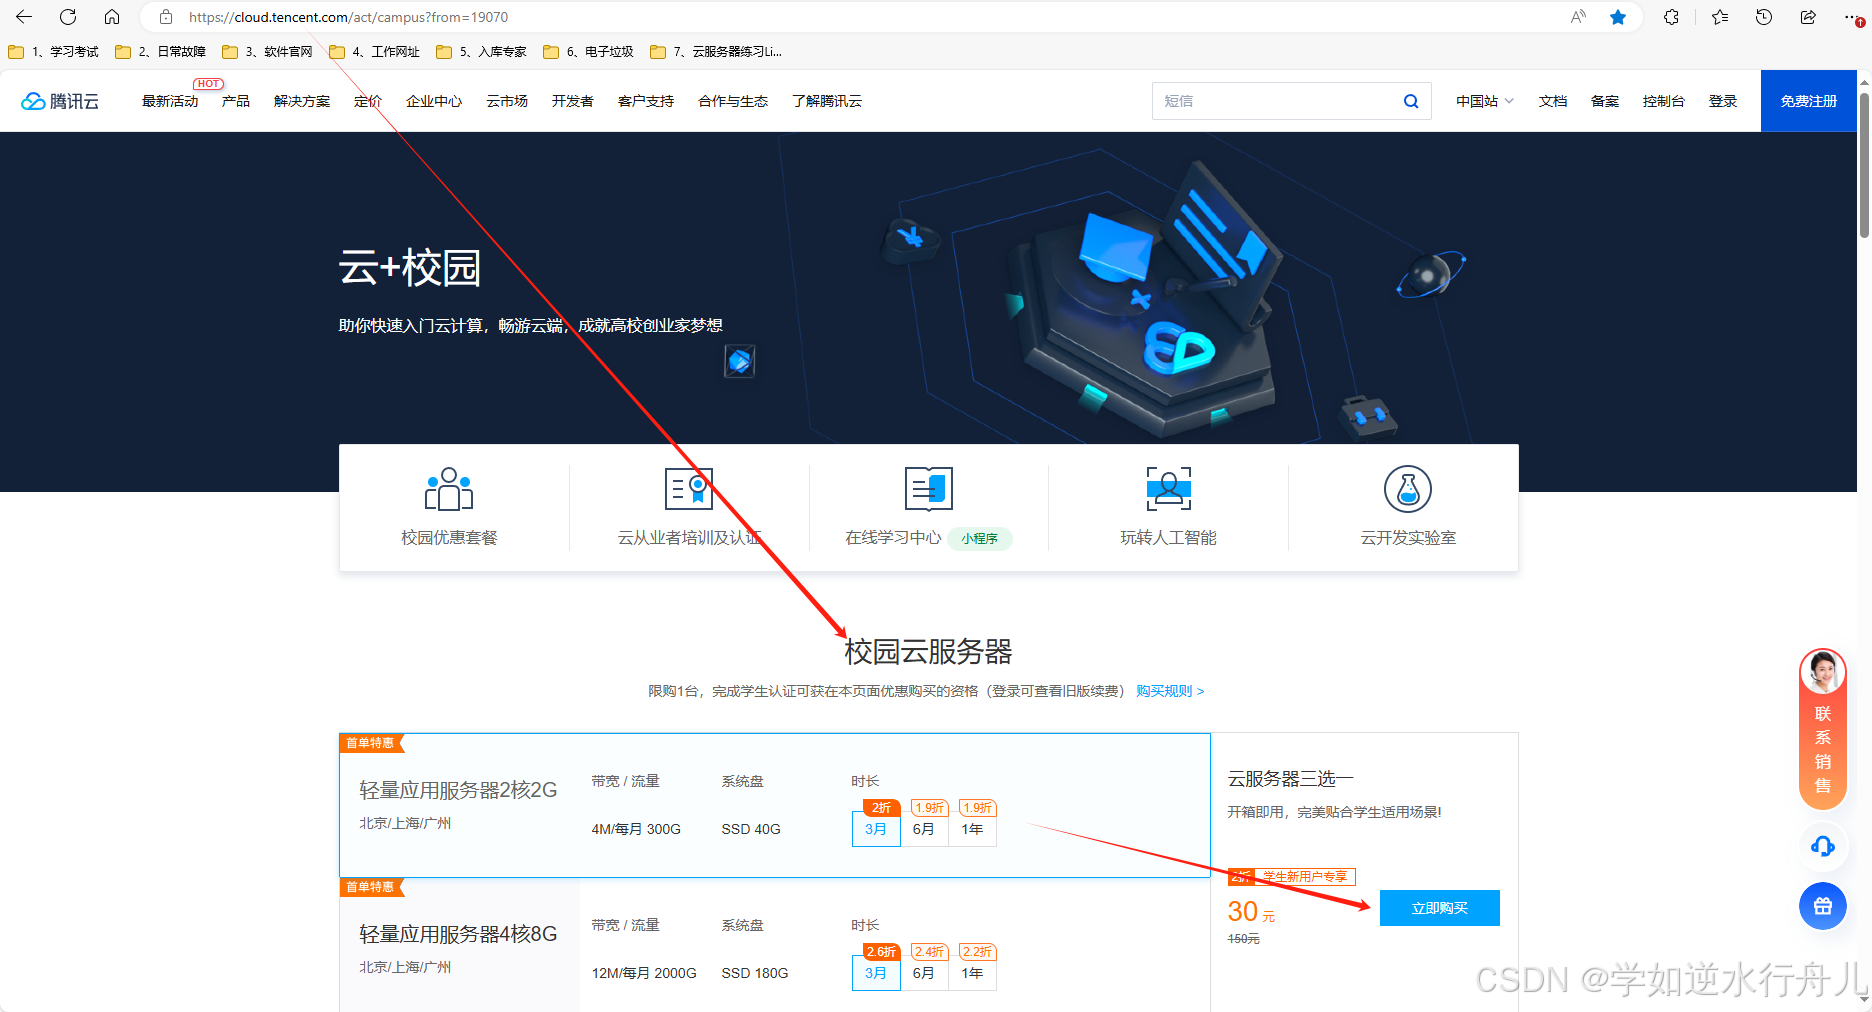Open bookmark folder 3、软件官网

tap(268, 52)
